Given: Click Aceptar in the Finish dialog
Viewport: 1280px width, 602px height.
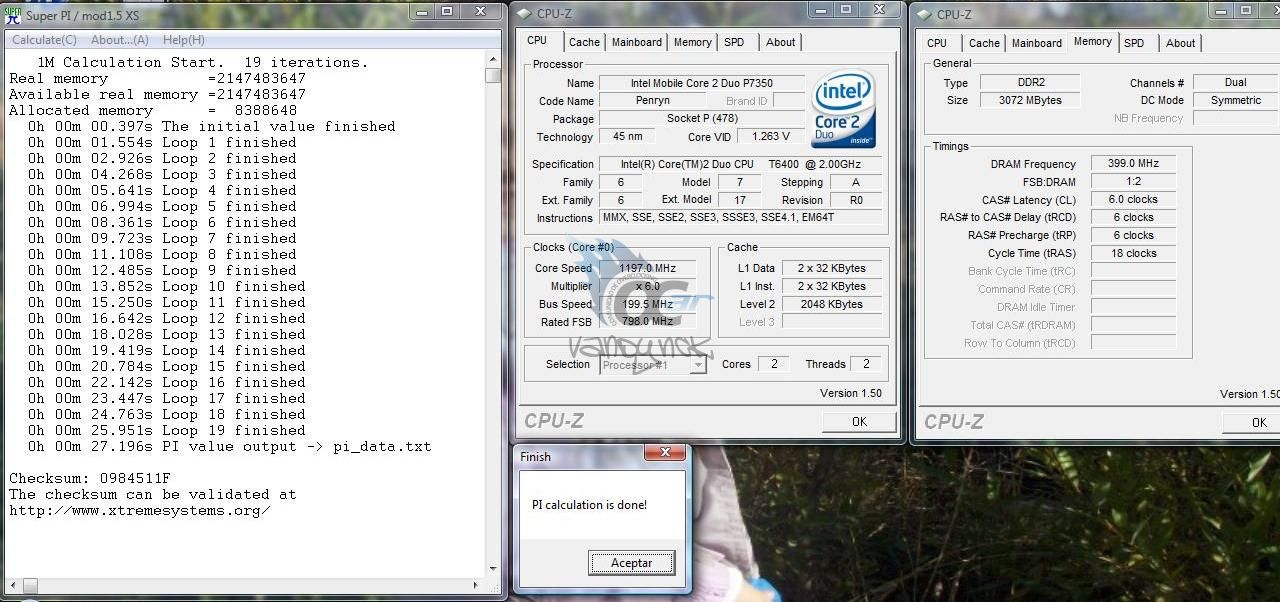Looking at the screenshot, I should [x=631, y=563].
